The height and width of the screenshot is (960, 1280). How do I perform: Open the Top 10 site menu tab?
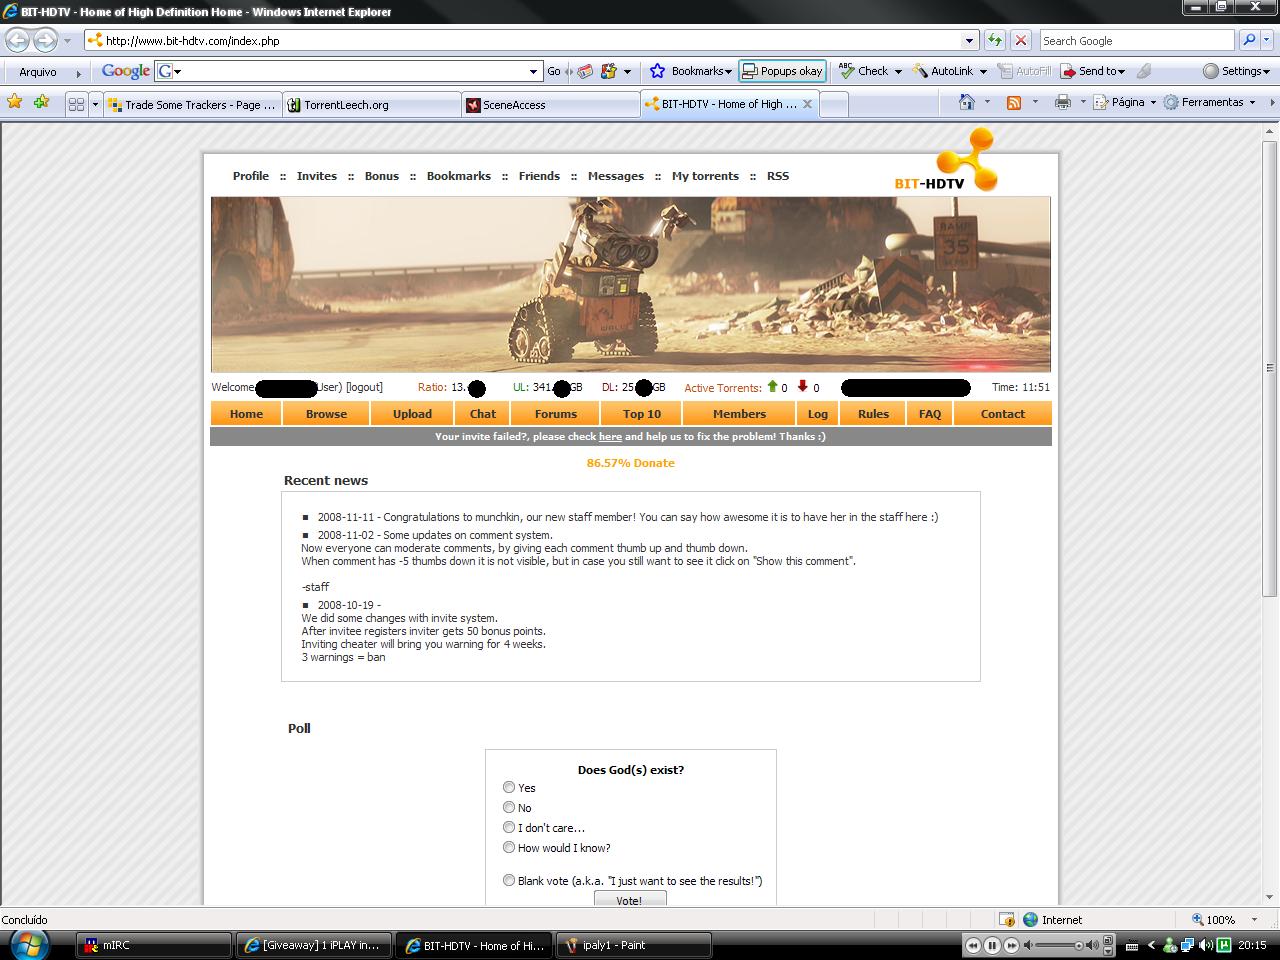click(641, 414)
